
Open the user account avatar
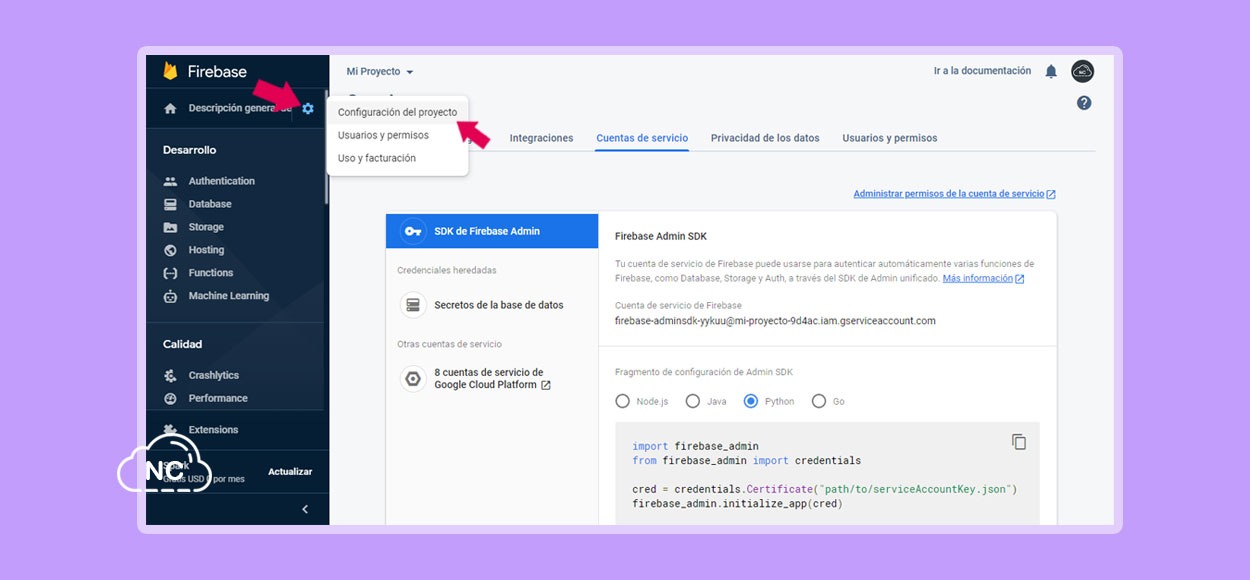1082,71
